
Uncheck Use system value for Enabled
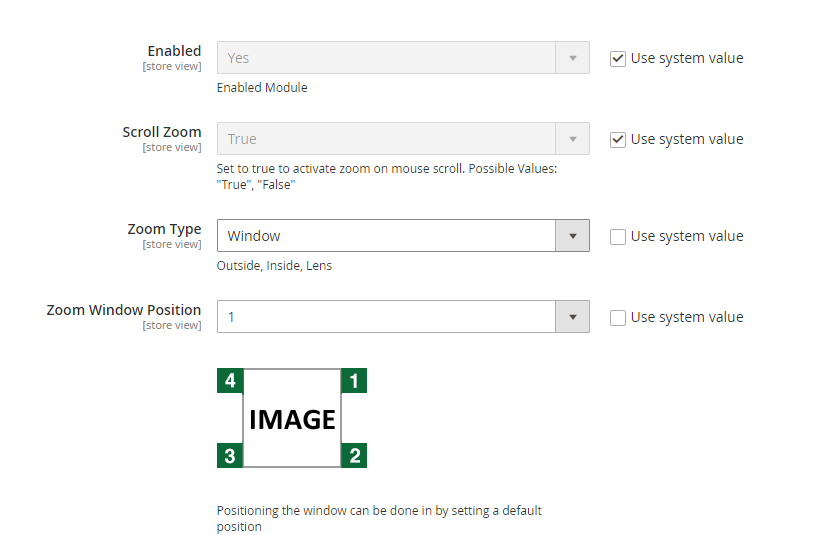pyautogui.click(x=618, y=58)
